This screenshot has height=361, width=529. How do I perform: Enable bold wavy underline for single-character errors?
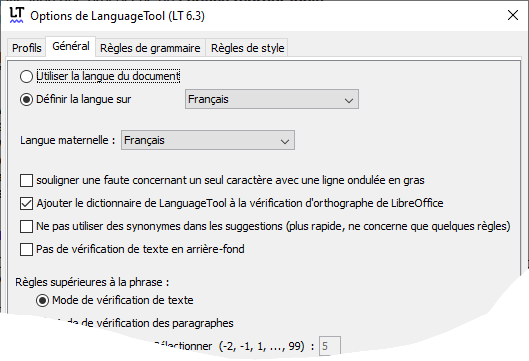[x=26, y=180]
